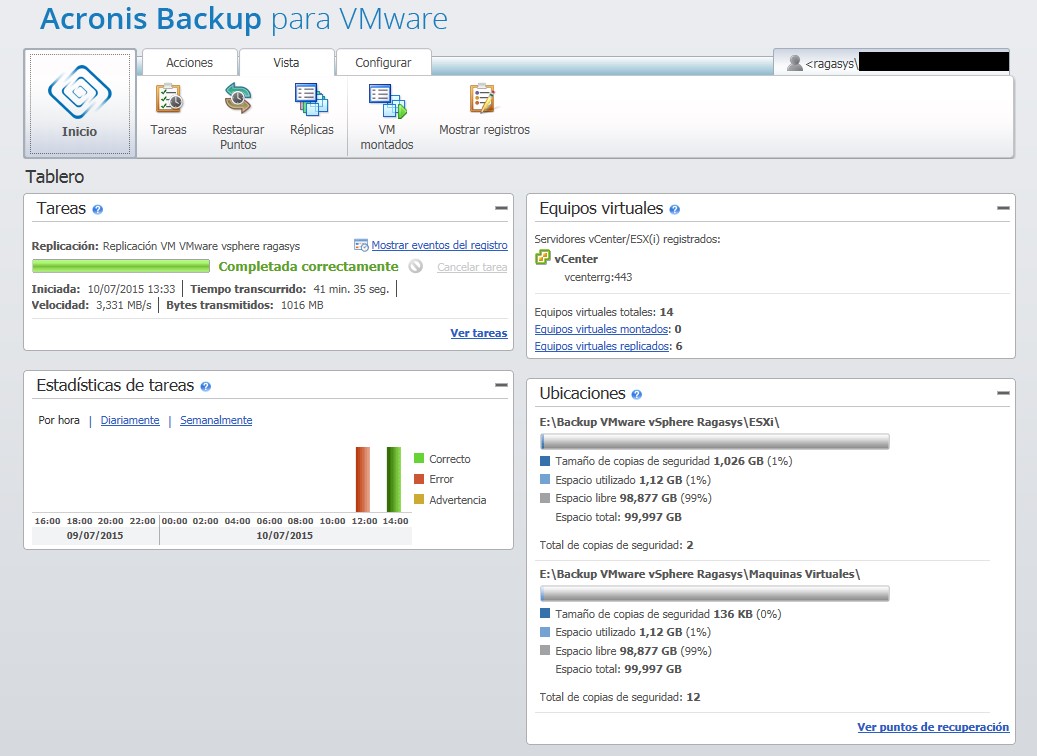
Task: Collapse the Estadísticas de tareas panel
Action: point(501,385)
